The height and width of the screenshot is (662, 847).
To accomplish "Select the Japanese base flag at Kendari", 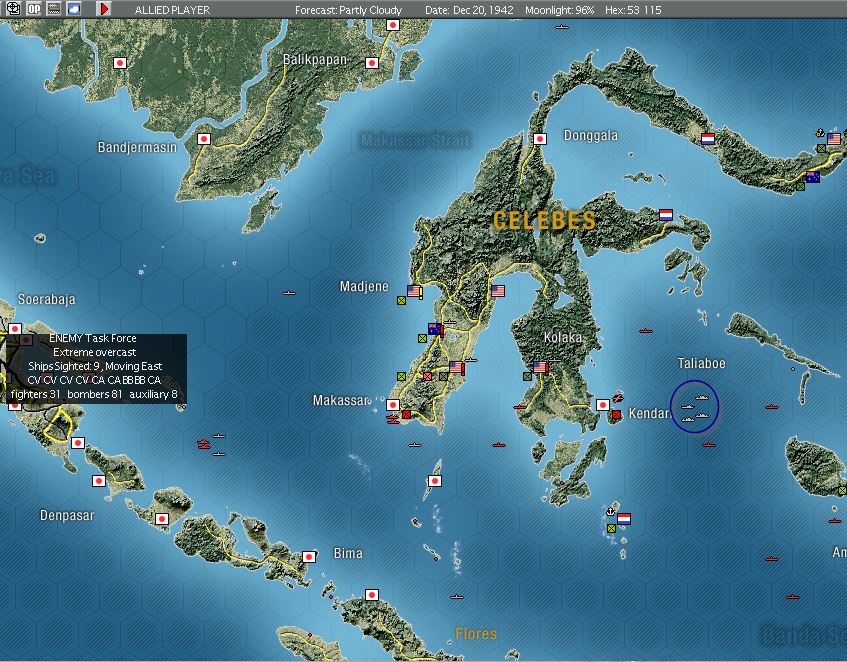I will (603, 405).
